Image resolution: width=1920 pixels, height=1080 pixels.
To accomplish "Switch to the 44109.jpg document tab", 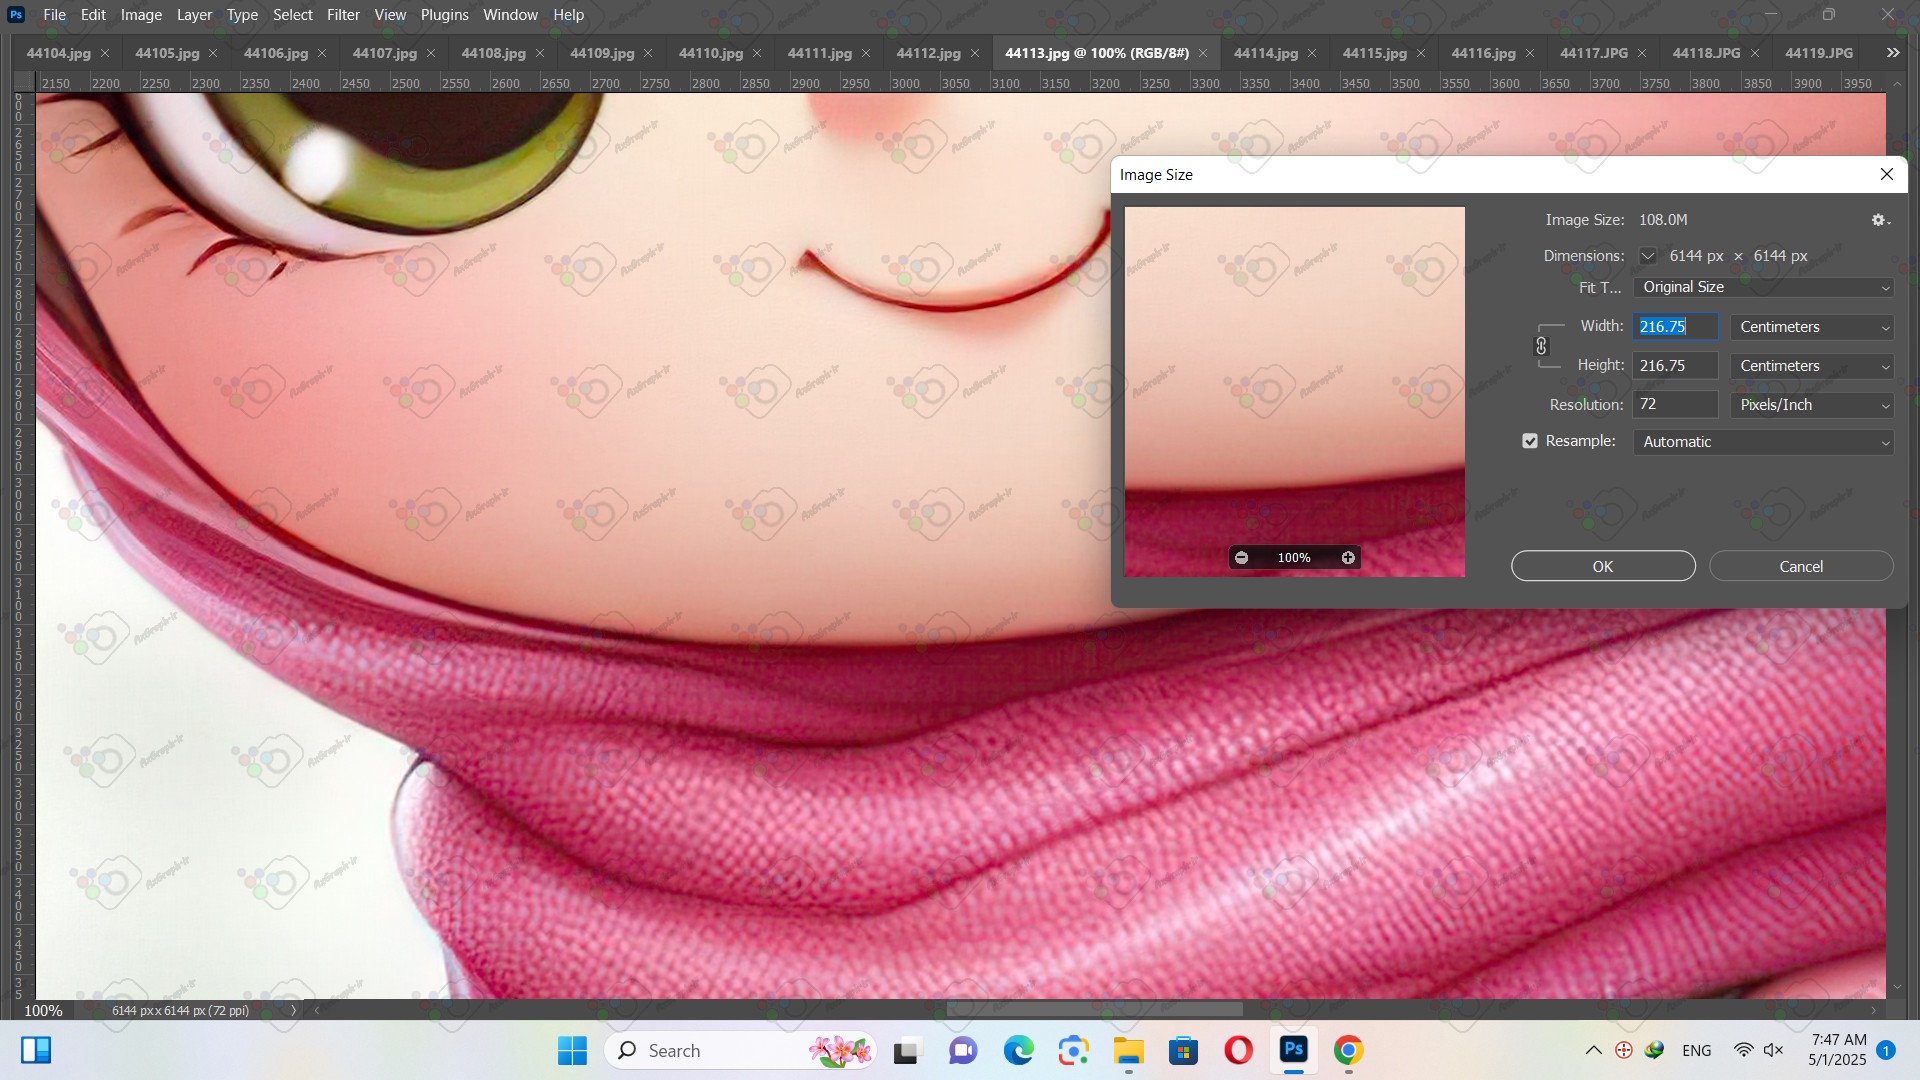I will [x=602, y=53].
